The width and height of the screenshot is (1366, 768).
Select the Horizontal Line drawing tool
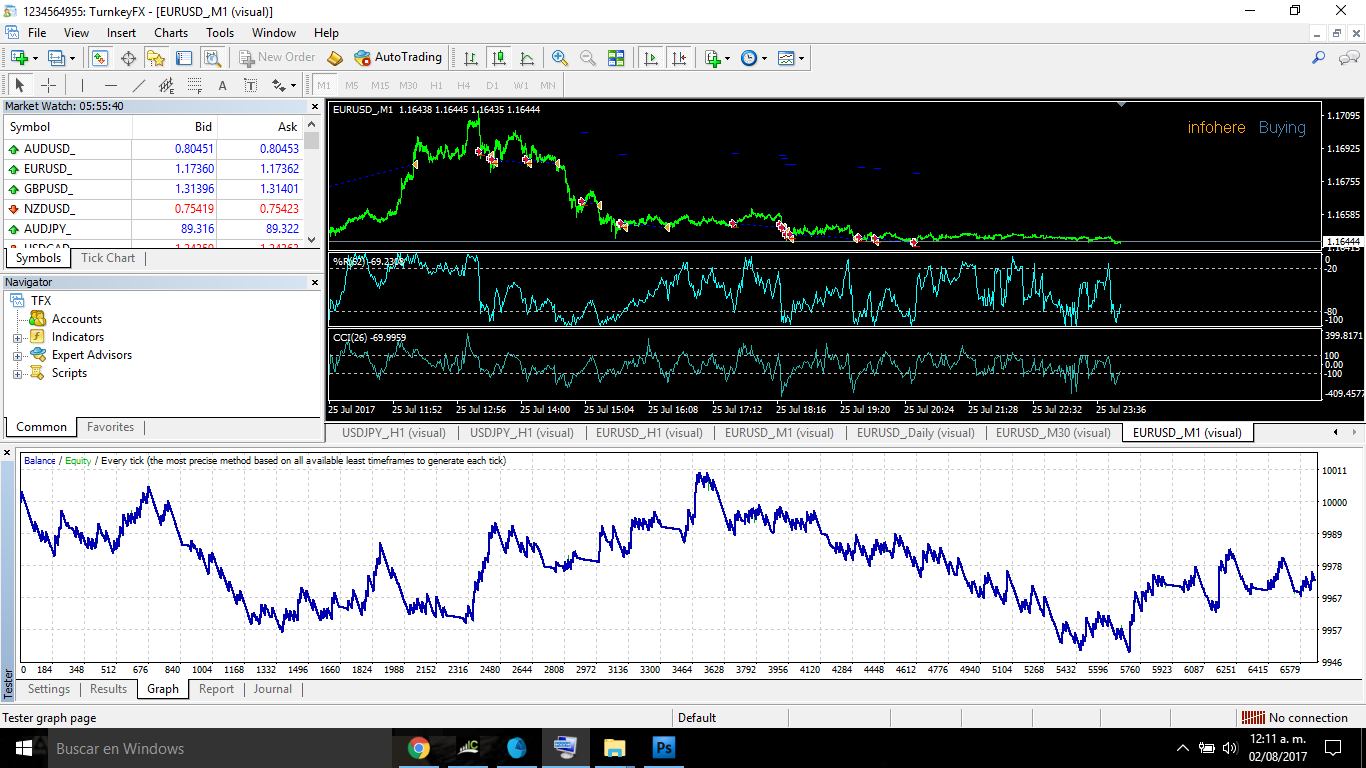click(x=111, y=85)
